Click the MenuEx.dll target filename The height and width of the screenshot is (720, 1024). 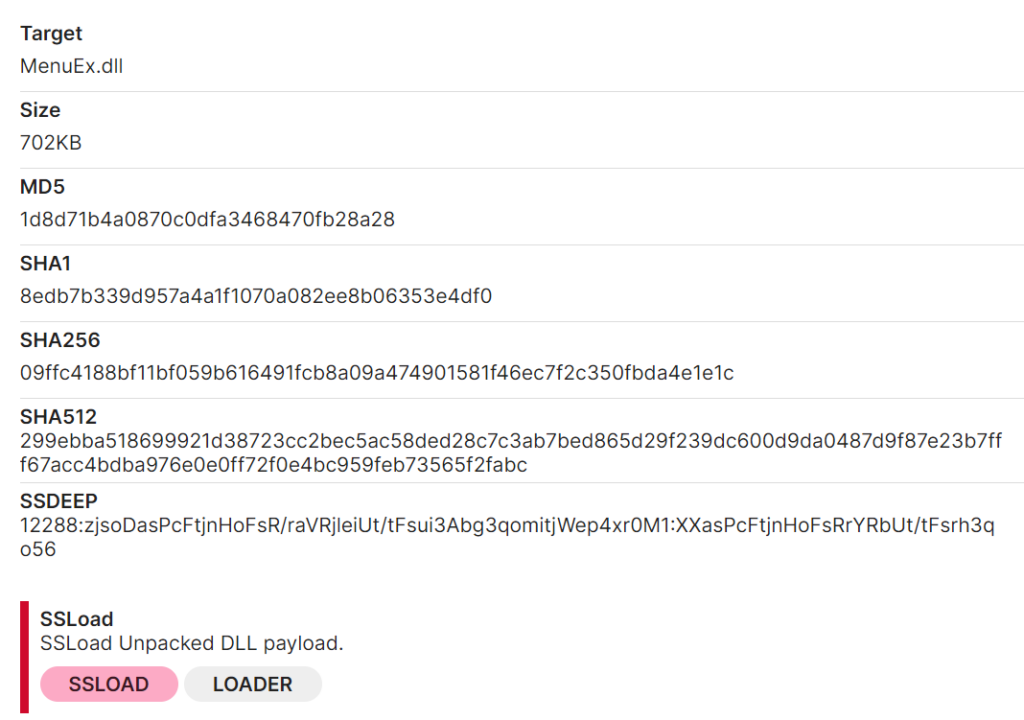[x=71, y=66]
